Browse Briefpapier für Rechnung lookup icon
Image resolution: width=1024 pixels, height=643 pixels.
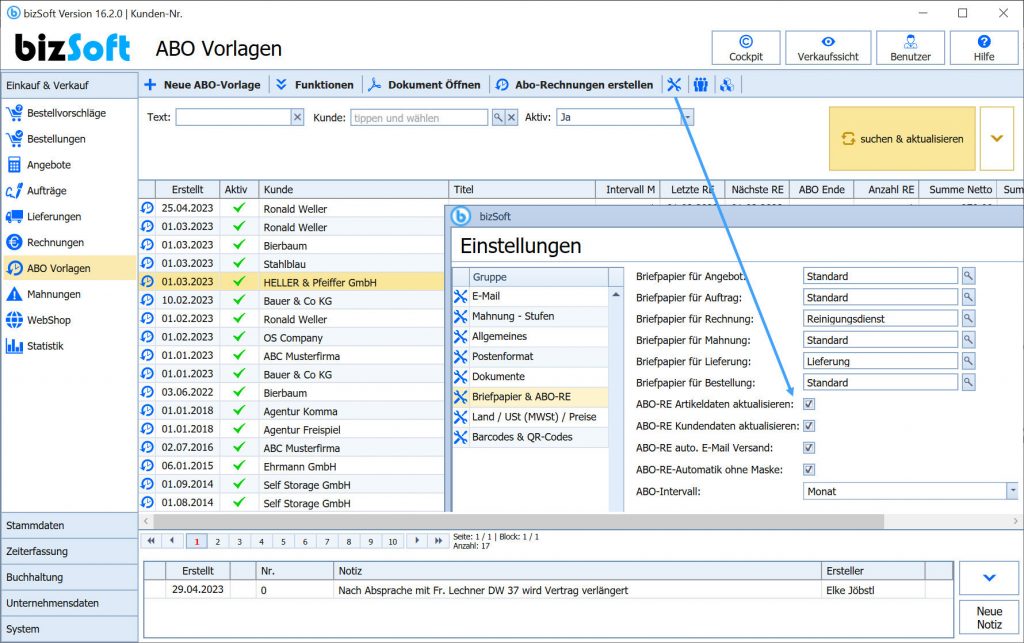point(968,319)
